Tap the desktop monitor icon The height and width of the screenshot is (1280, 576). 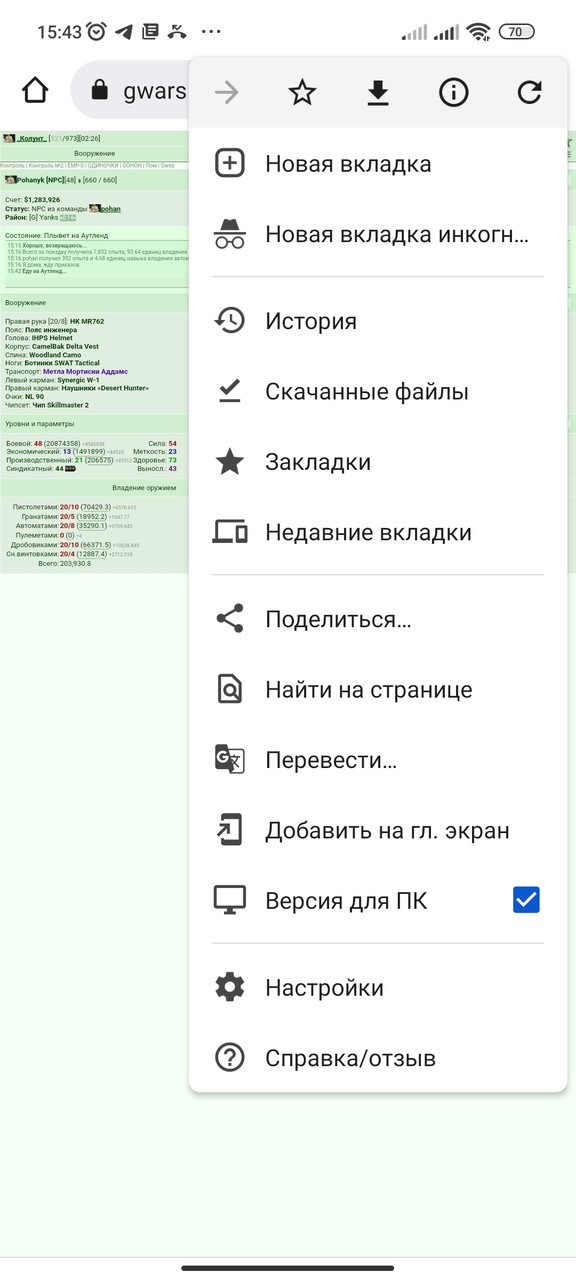230,900
